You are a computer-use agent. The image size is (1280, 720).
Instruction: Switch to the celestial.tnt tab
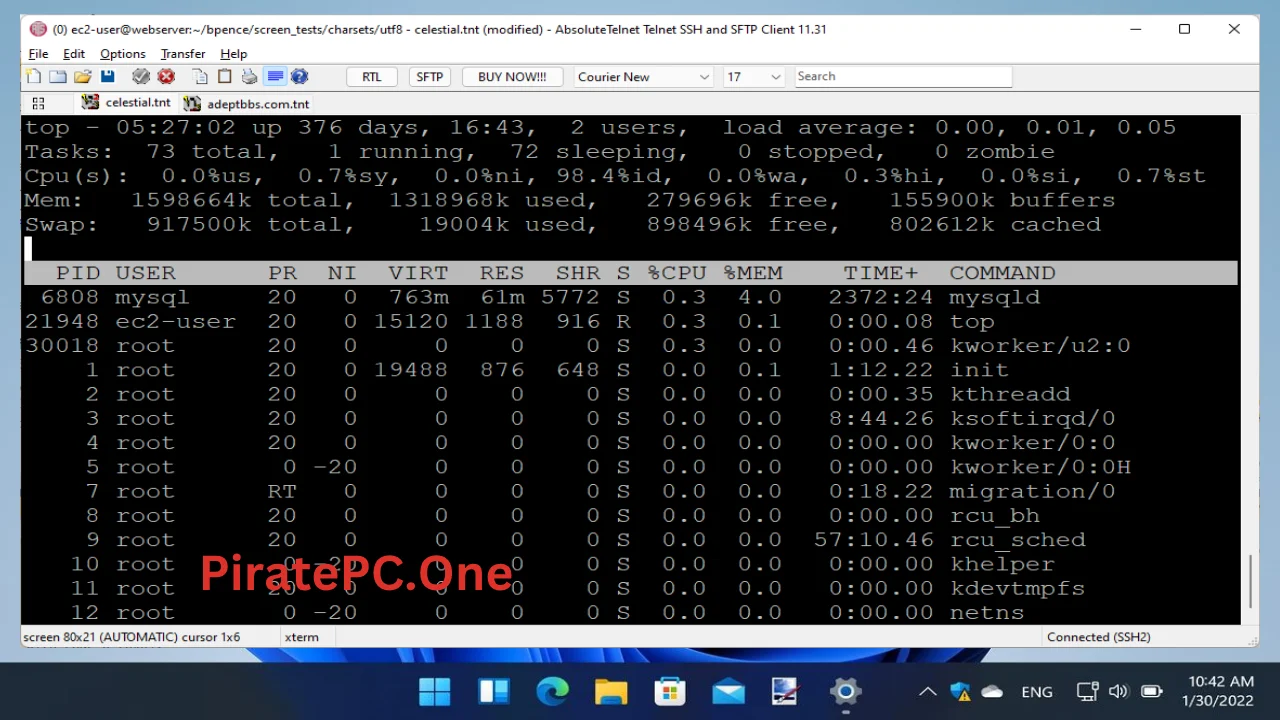click(126, 103)
